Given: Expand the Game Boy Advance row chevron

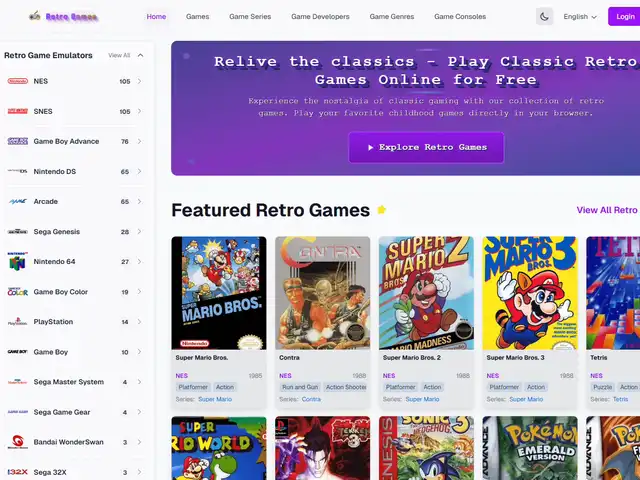Looking at the screenshot, I should (x=139, y=141).
